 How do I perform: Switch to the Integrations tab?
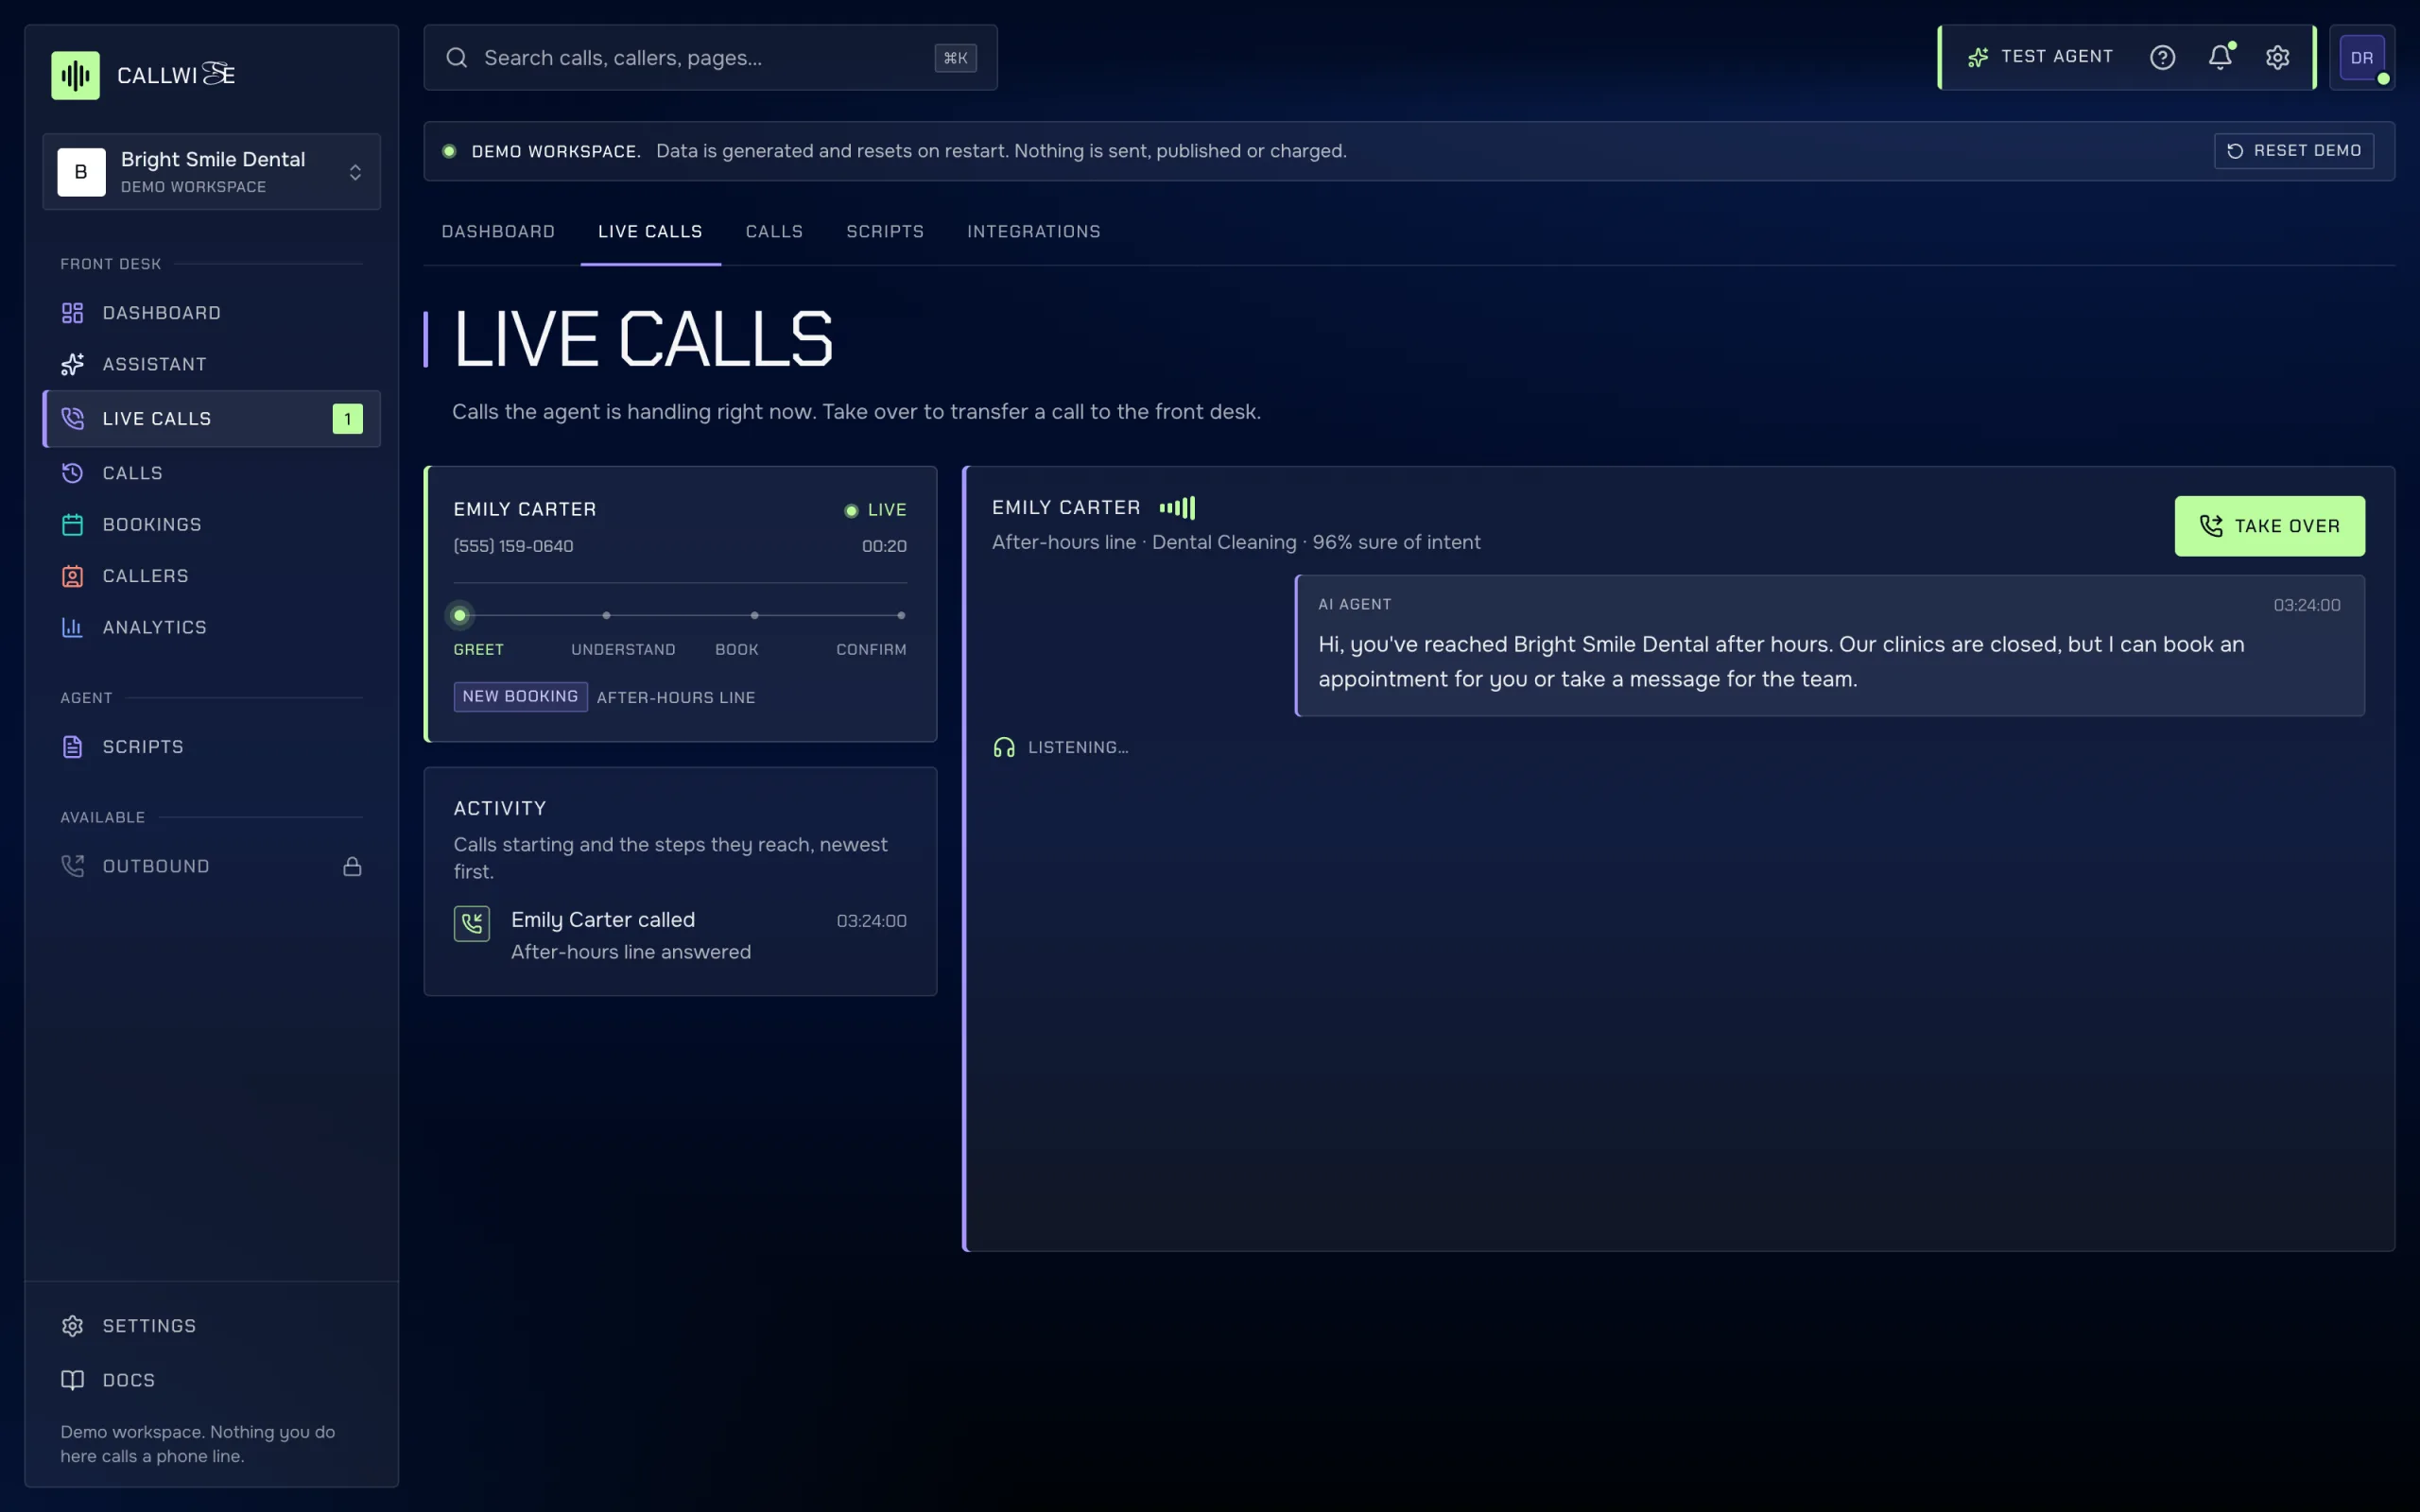click(x=1034, y=232)
